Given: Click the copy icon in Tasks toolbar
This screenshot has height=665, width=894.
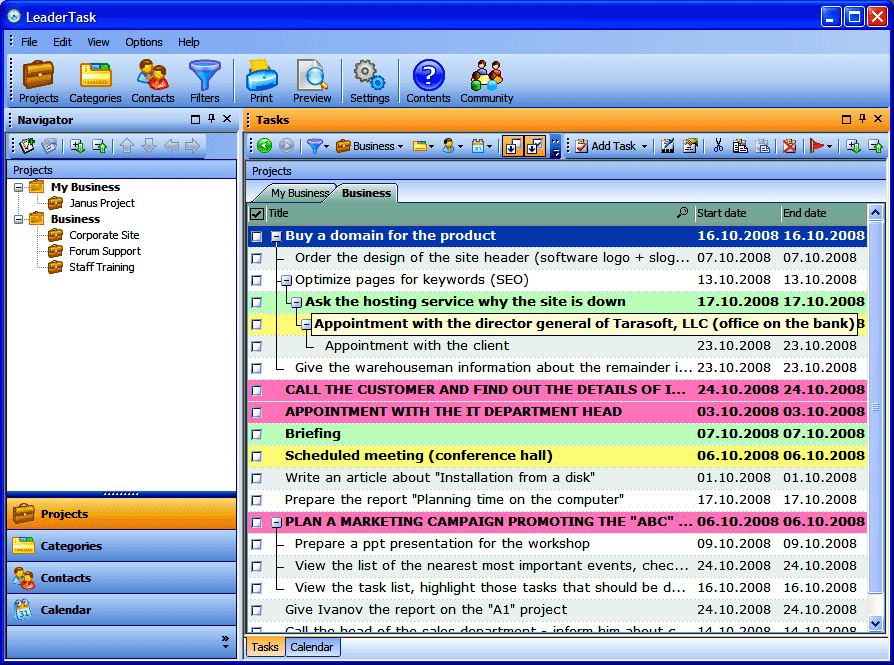Looking at the screenshot, I should point(740,146).
